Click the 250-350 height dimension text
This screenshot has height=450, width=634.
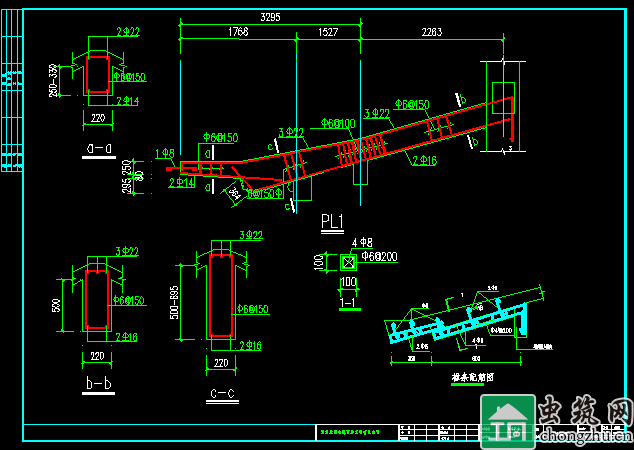(52, 80)
